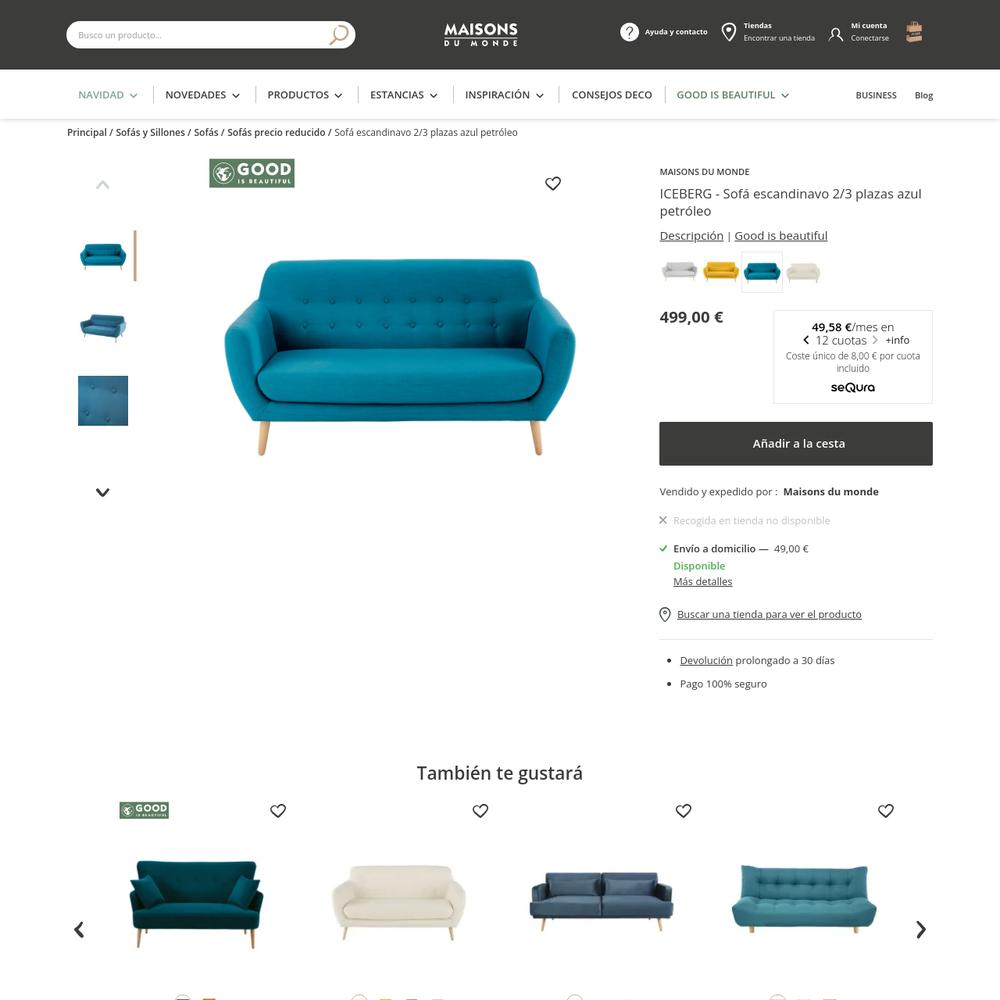
Task: Open the Mi cuenta user icon
Action: (835, 34)
